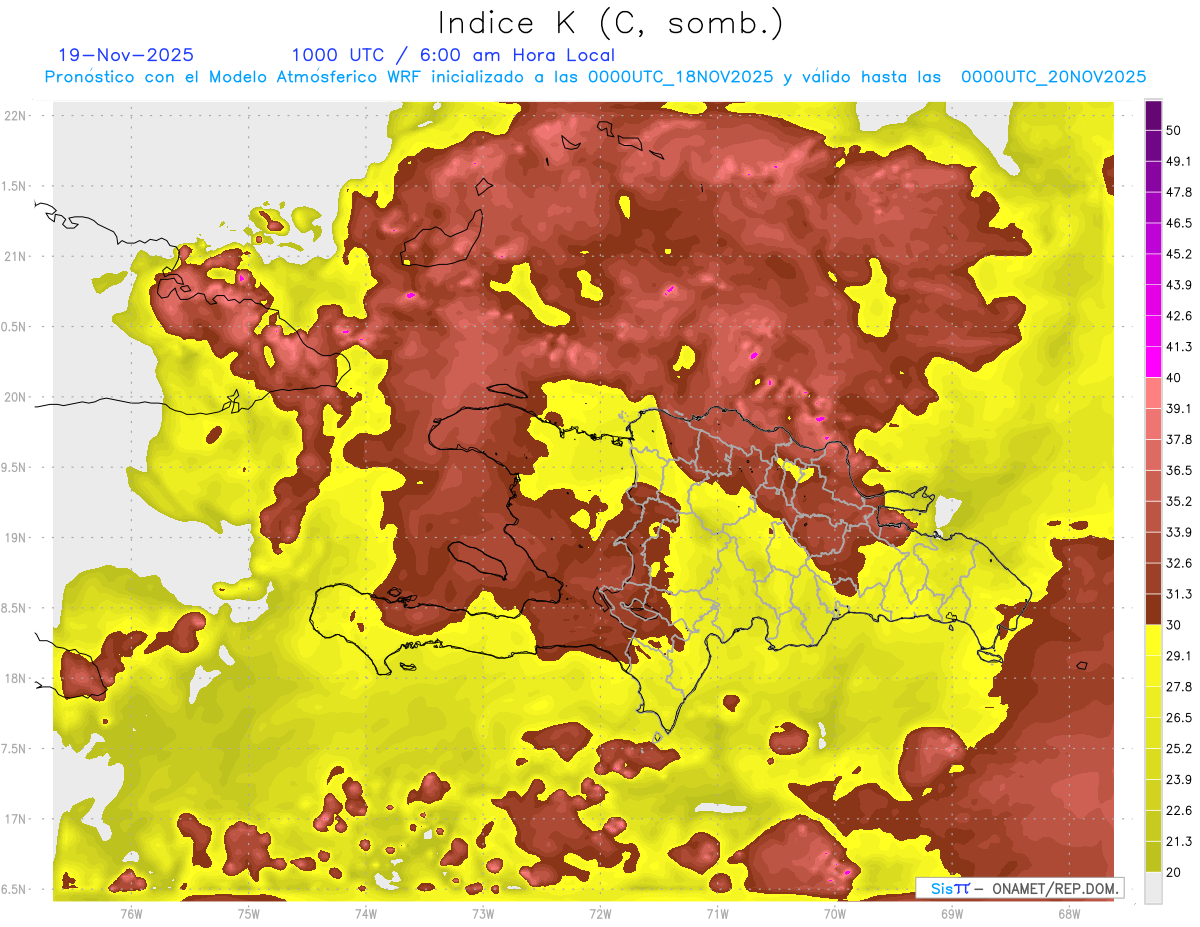Click the "46.5" color scale label
The width and height of the screenshot is (1200, 927).
[1178, 223]
